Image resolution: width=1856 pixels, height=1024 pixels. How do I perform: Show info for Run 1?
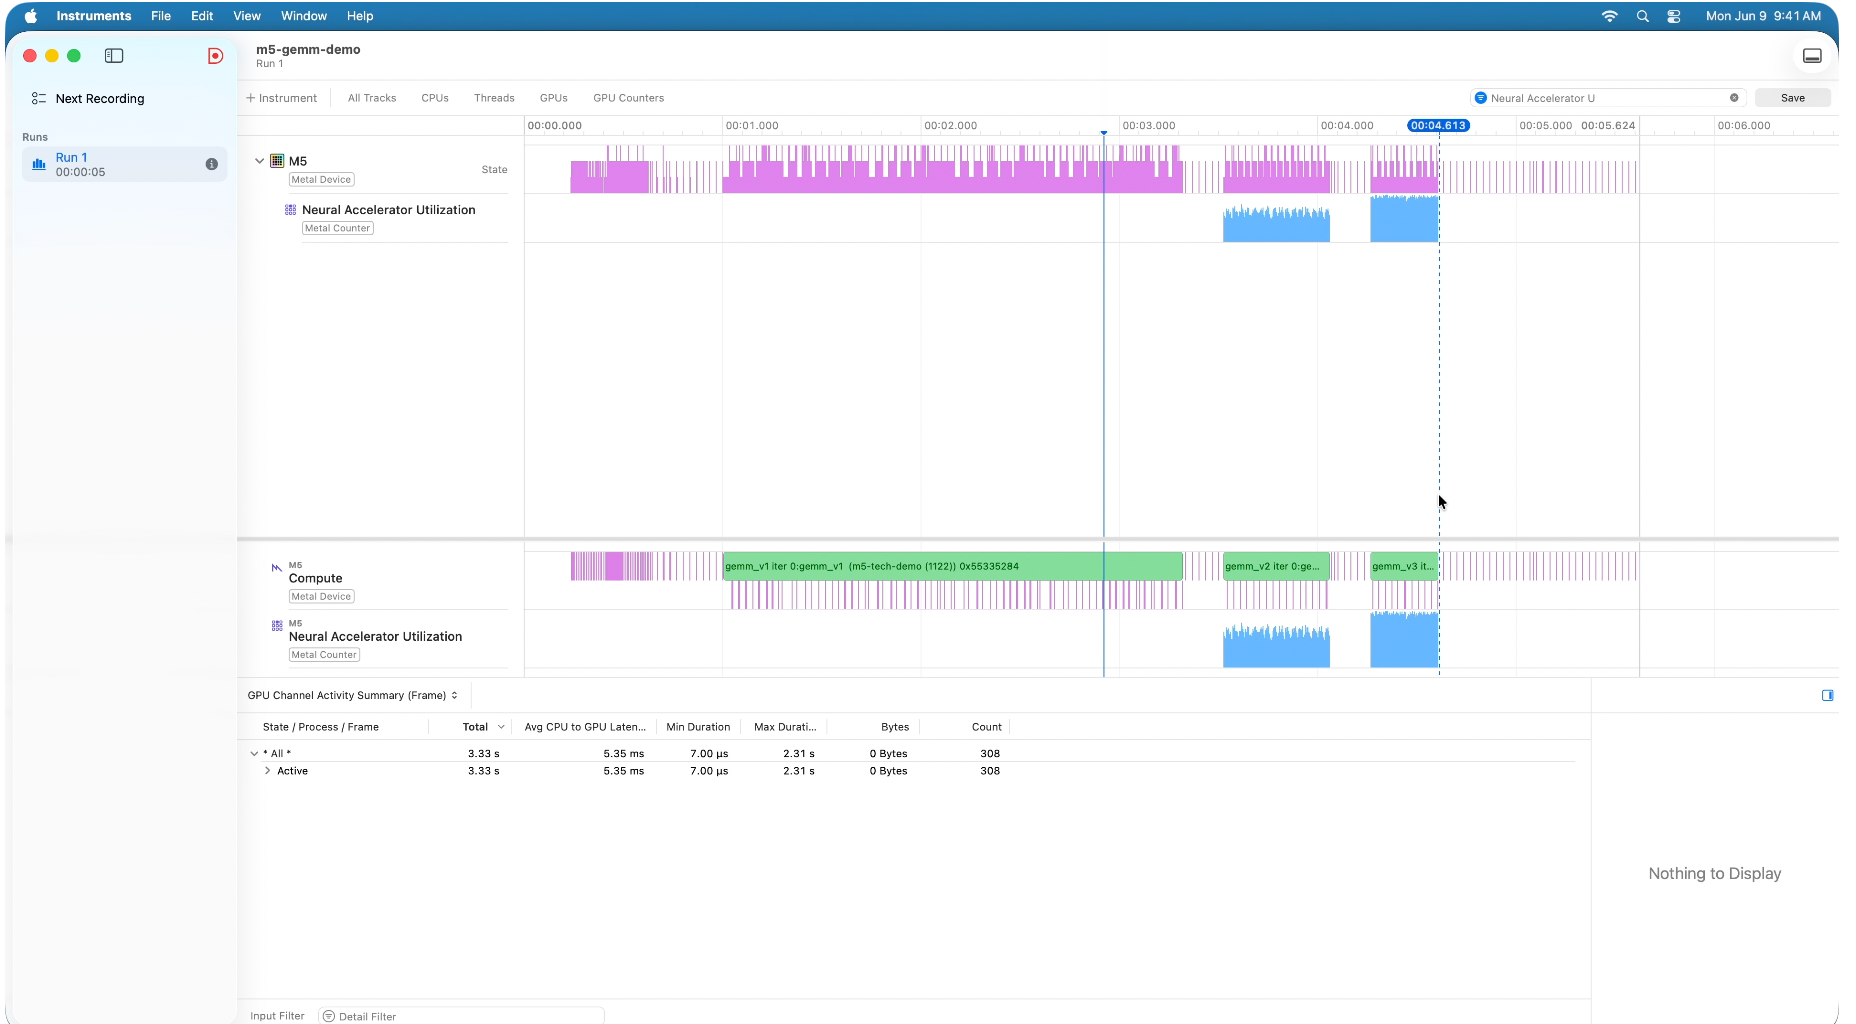tap(211, 164)
